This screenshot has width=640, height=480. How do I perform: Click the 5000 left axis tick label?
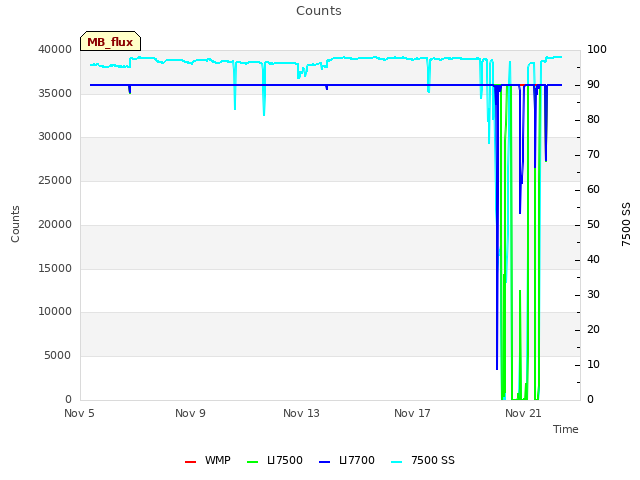pos(58,356)
